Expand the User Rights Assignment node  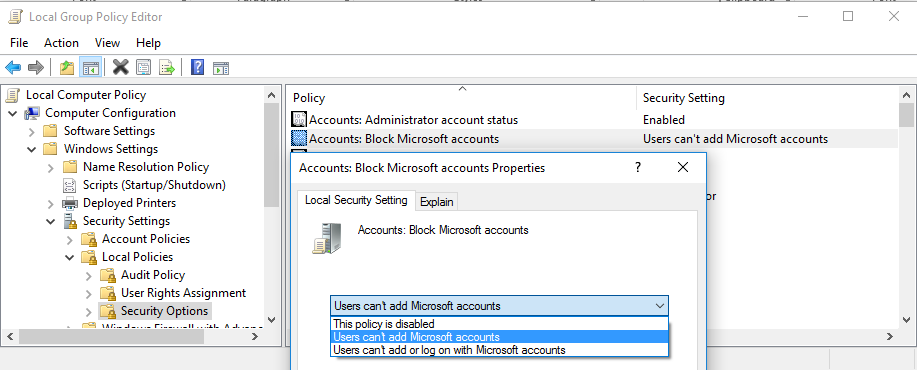coord(89,293)
